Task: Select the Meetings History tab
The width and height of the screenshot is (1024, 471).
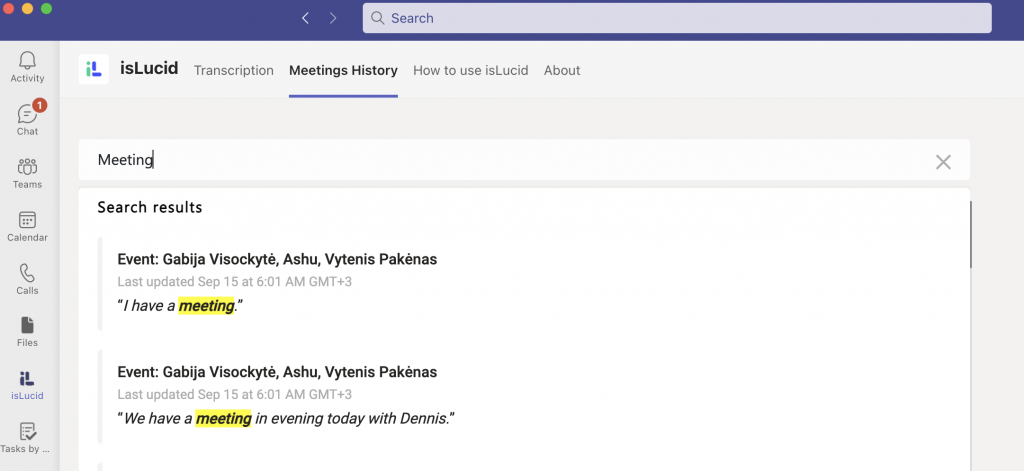Action: click(x=344, y=71)
